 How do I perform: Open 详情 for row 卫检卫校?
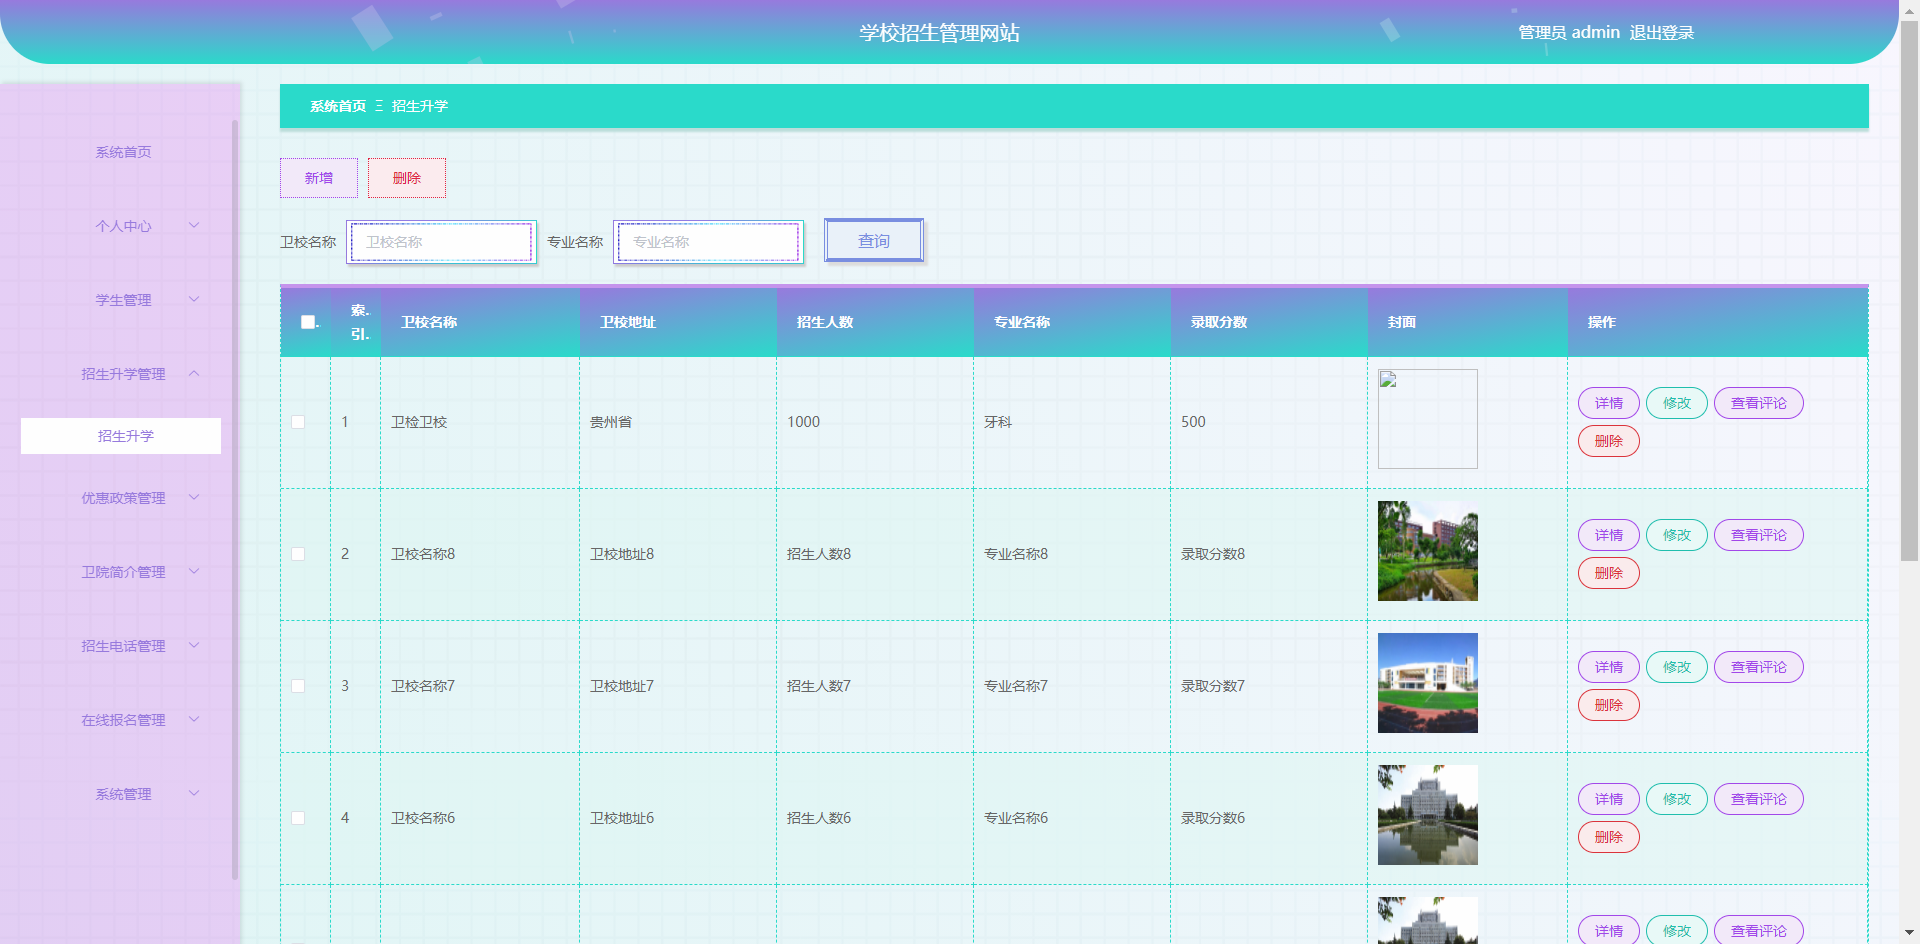click(1608, 403)
